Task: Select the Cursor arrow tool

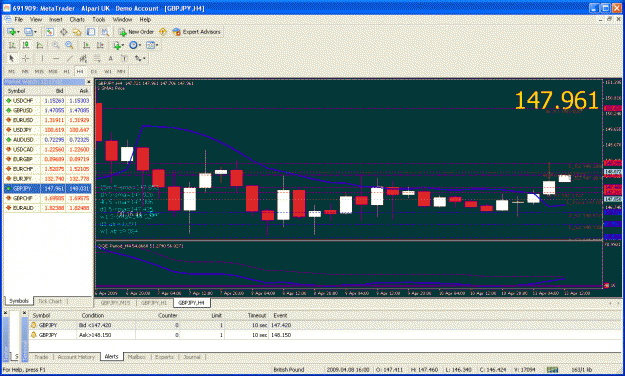Action: click(12, 59)
